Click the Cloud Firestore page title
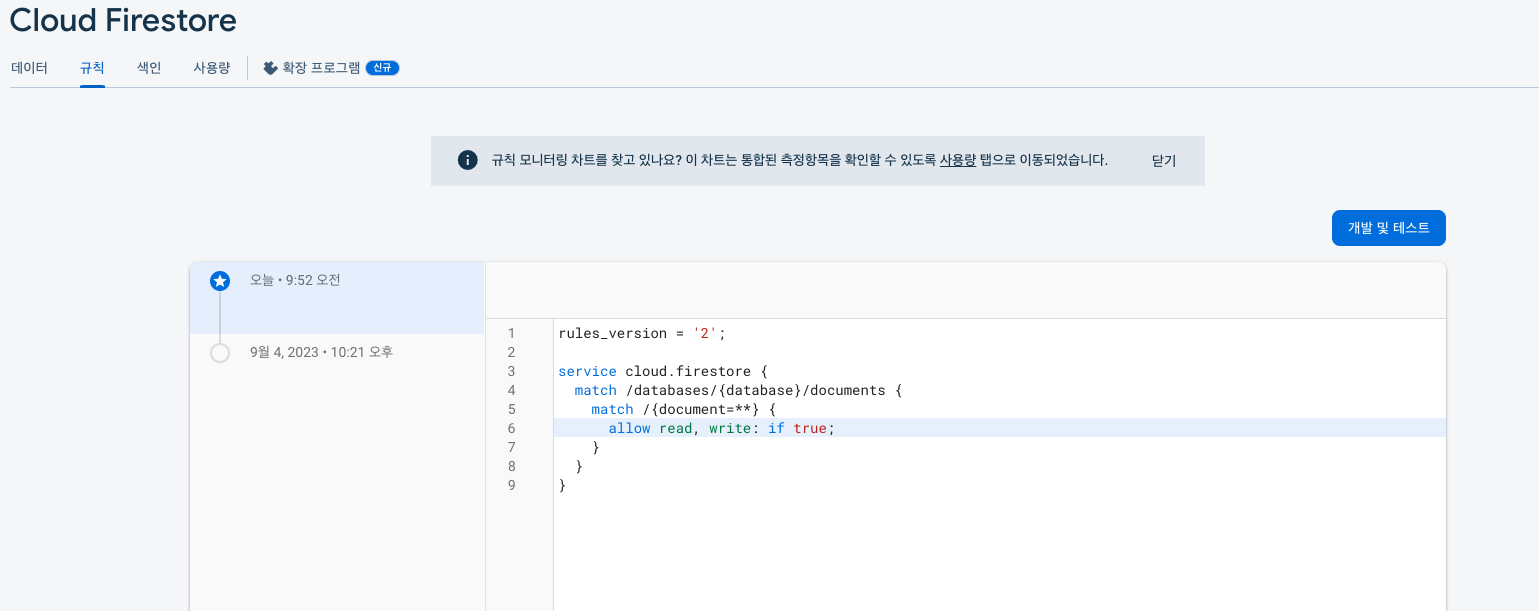This screenshot has height=611, width=1539. [x=123, y=20]
